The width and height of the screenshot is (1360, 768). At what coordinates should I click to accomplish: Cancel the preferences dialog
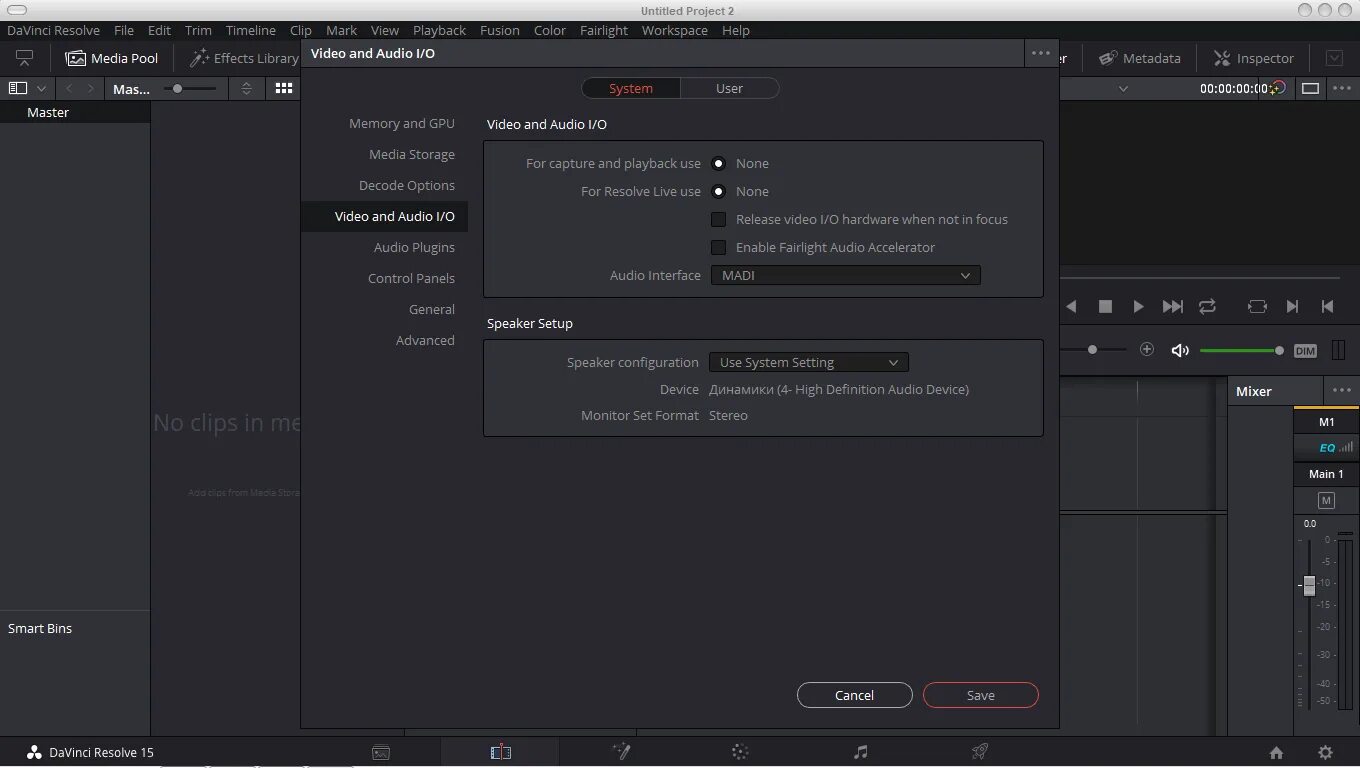(x=855, y=695)
